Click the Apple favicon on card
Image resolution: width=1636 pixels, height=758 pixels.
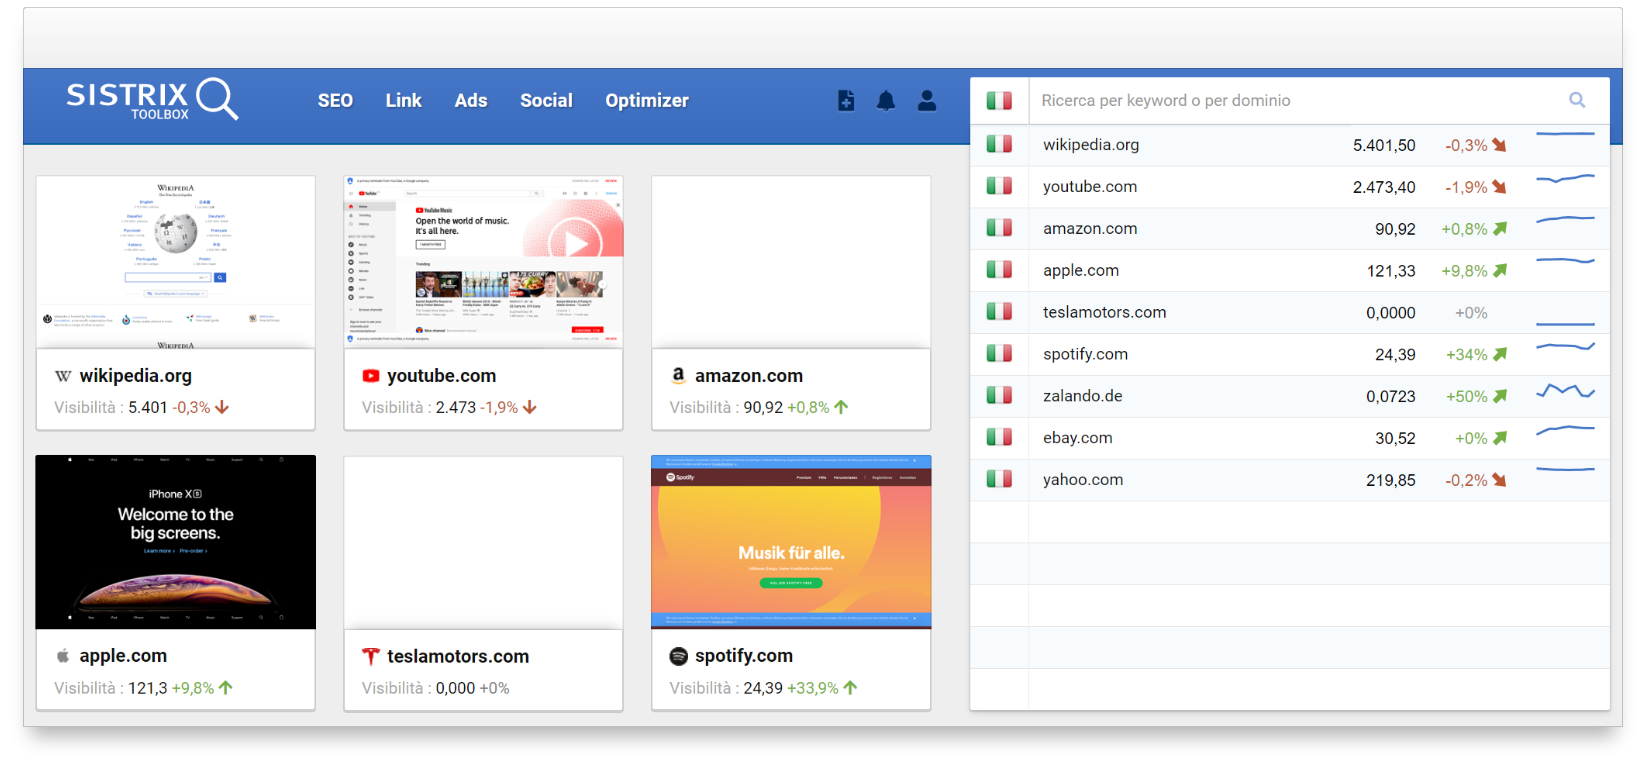coord(63,656)
